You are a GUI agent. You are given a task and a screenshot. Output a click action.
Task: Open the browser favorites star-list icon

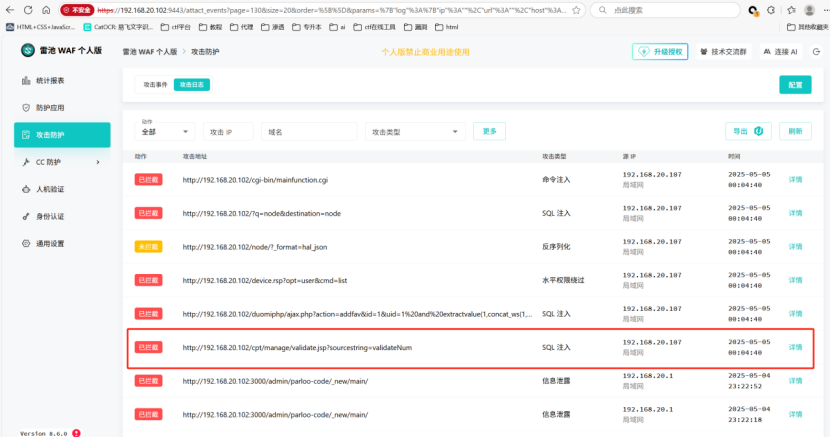click(x=791, y=10)
